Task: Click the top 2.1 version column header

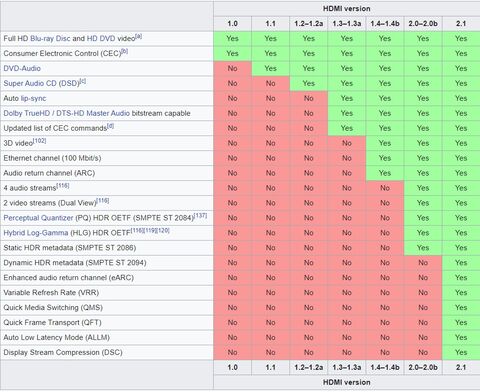Action: point(461,24)
